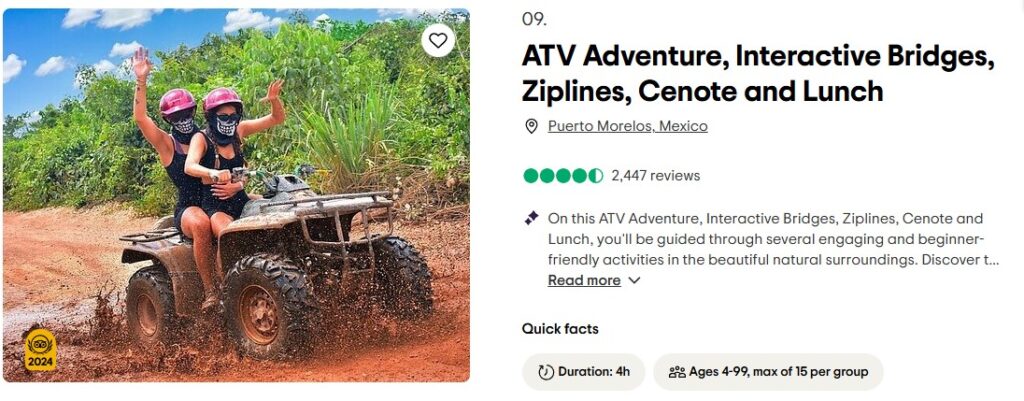The image size is (1024, 401).
Task: Click the tour description paragraph text
Action: pos(773,239)
